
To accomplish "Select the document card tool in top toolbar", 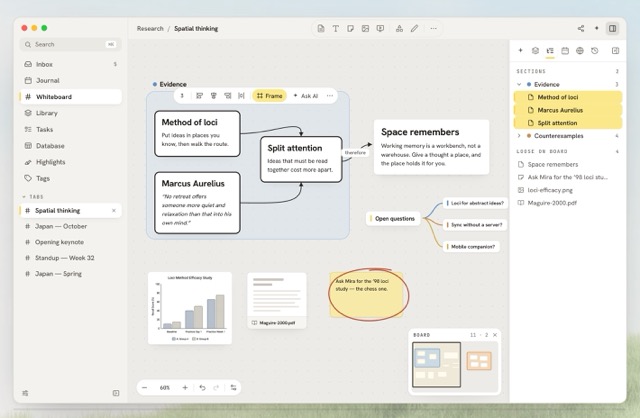I will [321, 29].
